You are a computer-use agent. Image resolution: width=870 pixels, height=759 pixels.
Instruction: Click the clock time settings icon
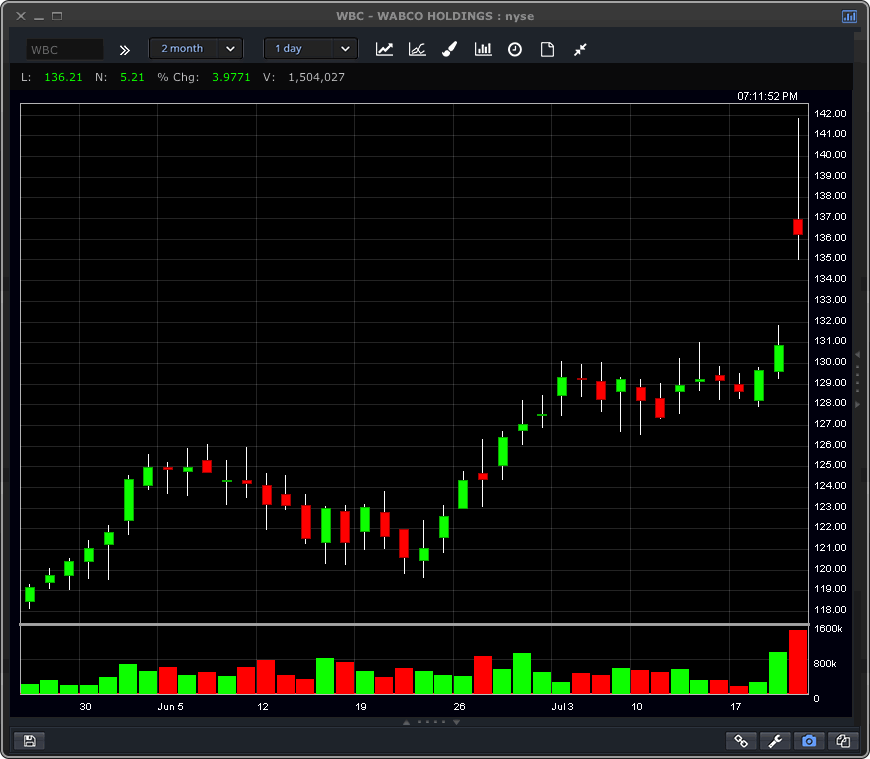coord(515,49)
